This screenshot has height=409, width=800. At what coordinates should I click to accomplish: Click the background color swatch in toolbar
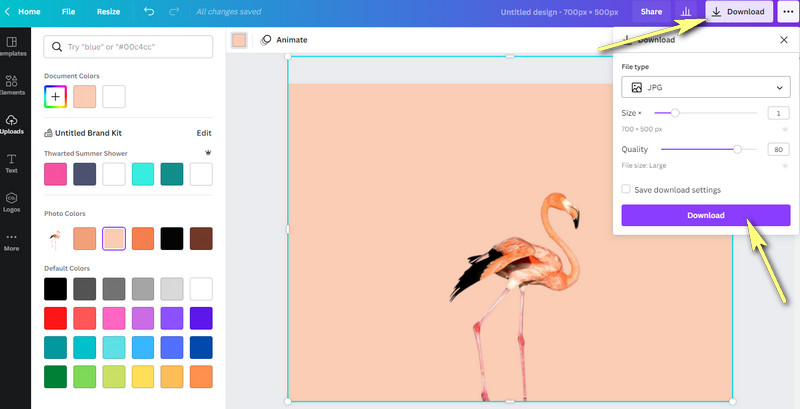tap(239, 40)
